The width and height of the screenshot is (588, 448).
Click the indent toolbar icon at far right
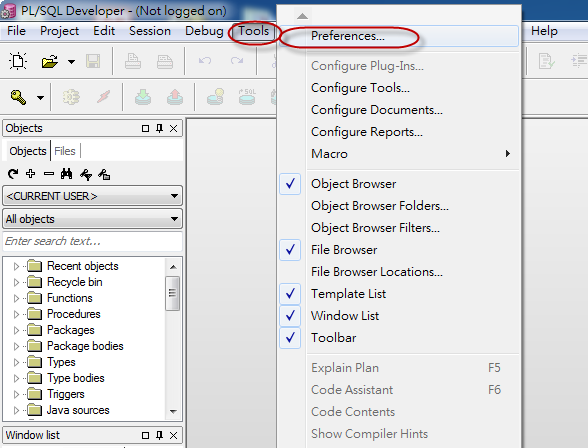pos(579,61)
